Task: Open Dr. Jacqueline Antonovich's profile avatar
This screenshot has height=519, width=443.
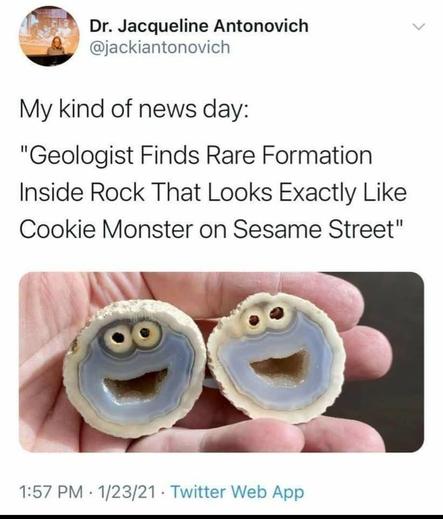Action: pos(50,36)
